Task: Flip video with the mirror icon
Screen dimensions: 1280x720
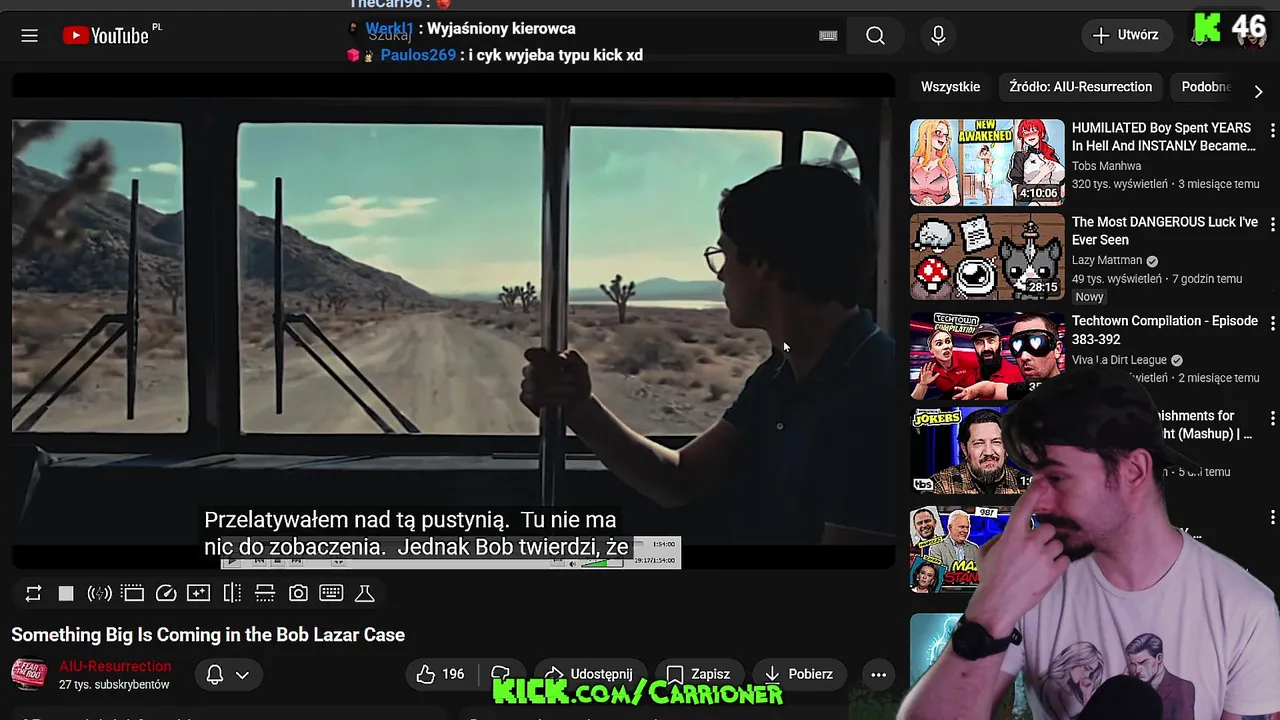Action: [x=232, y=593]
